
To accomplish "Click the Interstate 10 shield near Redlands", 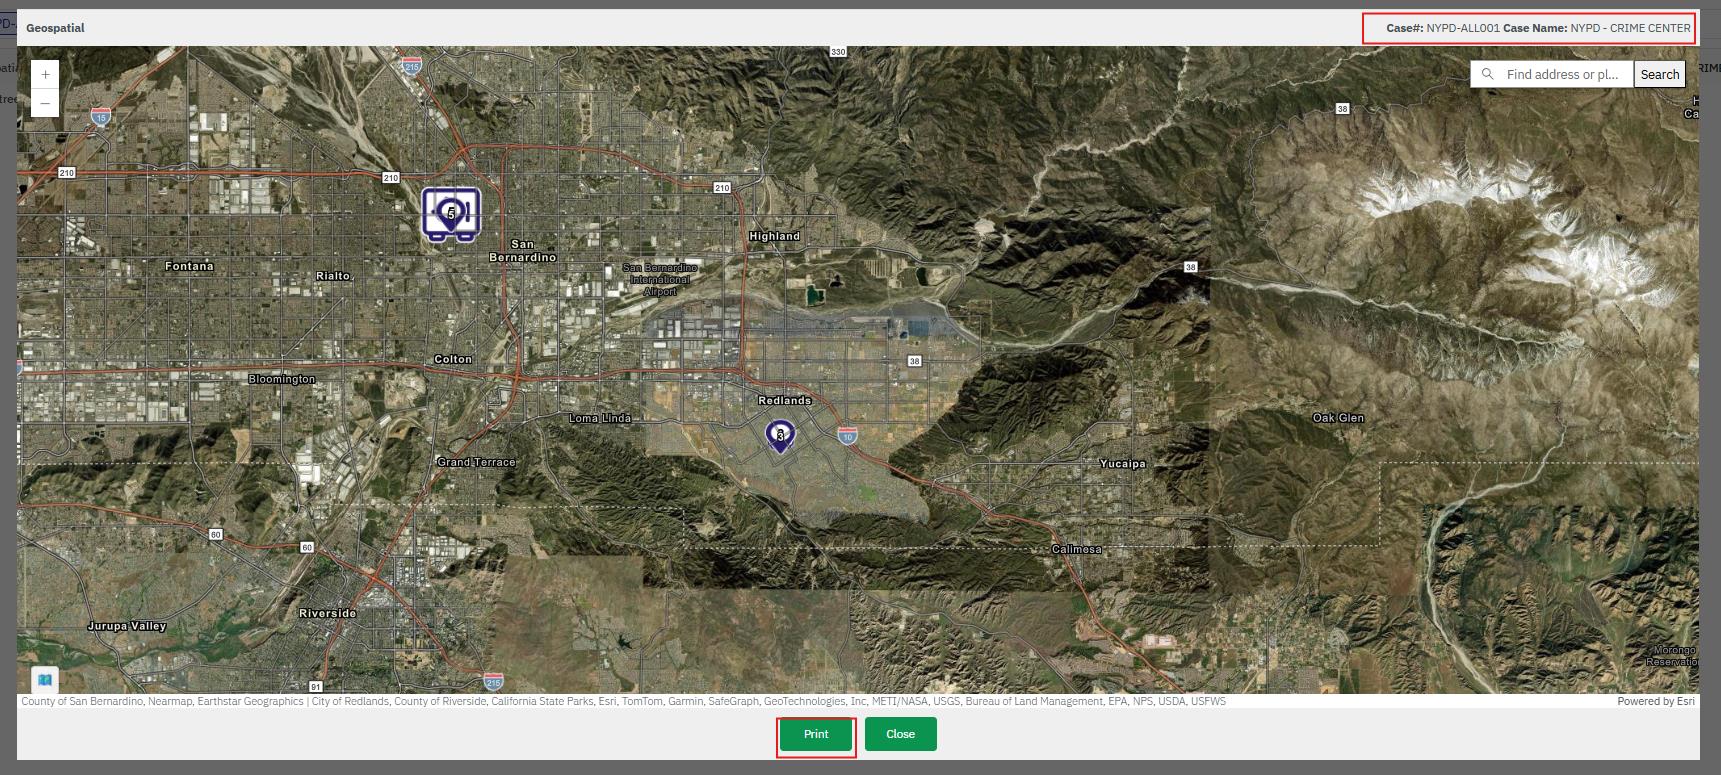I will click(847, 435).
